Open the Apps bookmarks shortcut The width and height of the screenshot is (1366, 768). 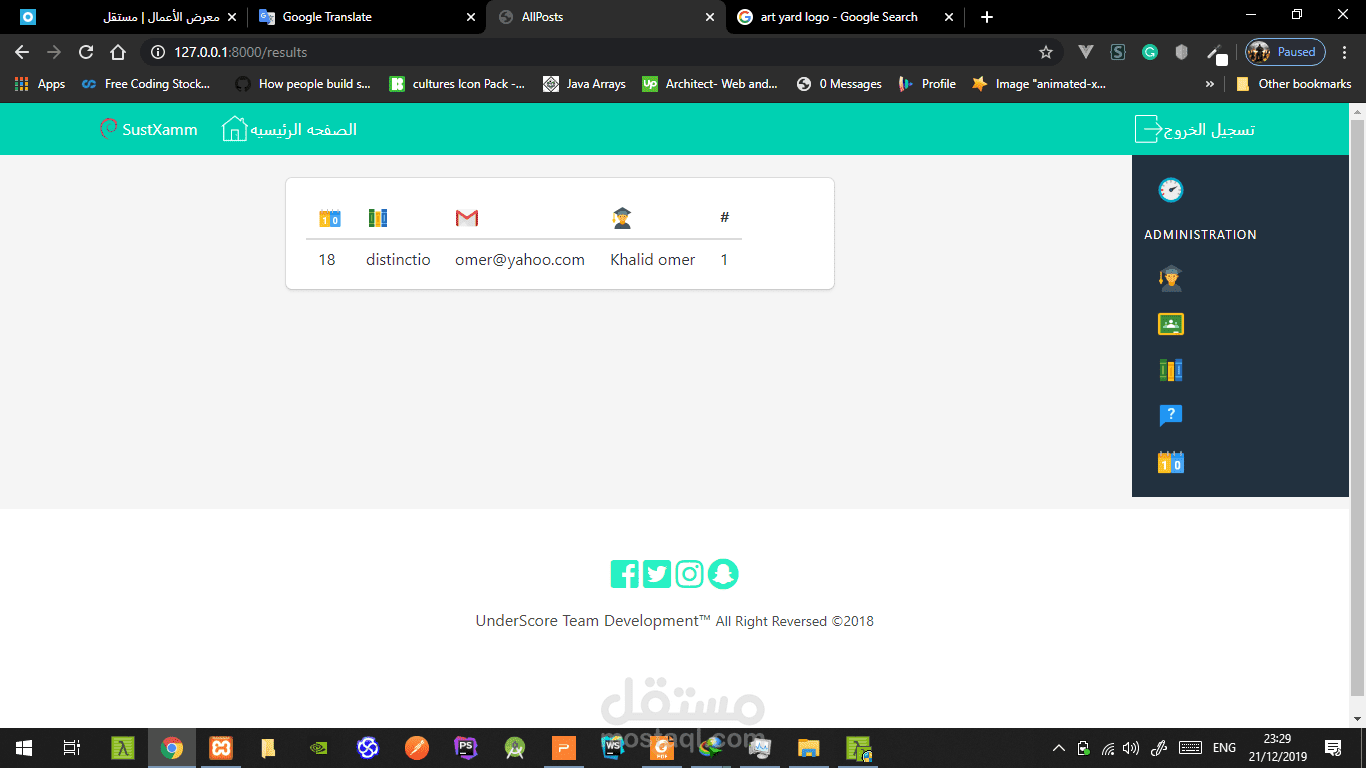[x=40, y=84]
